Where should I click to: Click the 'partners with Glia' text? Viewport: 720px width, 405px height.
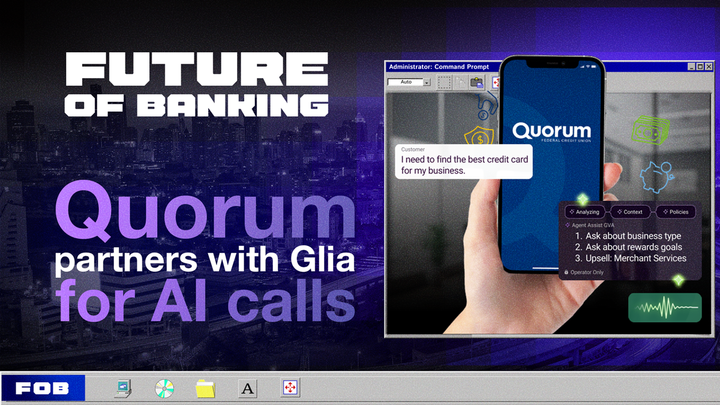(205, 259)
